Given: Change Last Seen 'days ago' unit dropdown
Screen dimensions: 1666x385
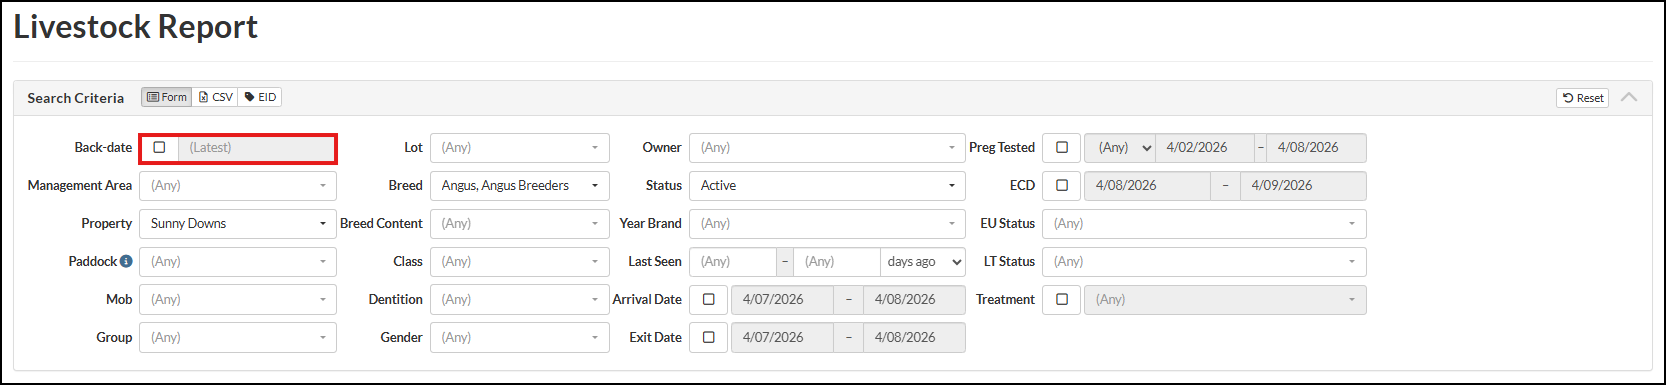Looking at the screenshot, I should pyautogui.click(x=923, y=261).
